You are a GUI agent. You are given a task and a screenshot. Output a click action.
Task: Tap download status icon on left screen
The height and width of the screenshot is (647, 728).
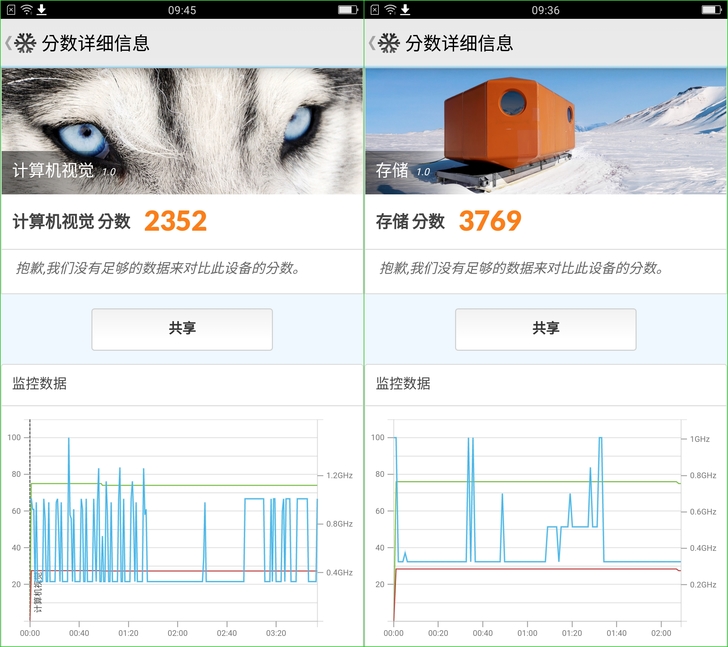click(42, 9)
